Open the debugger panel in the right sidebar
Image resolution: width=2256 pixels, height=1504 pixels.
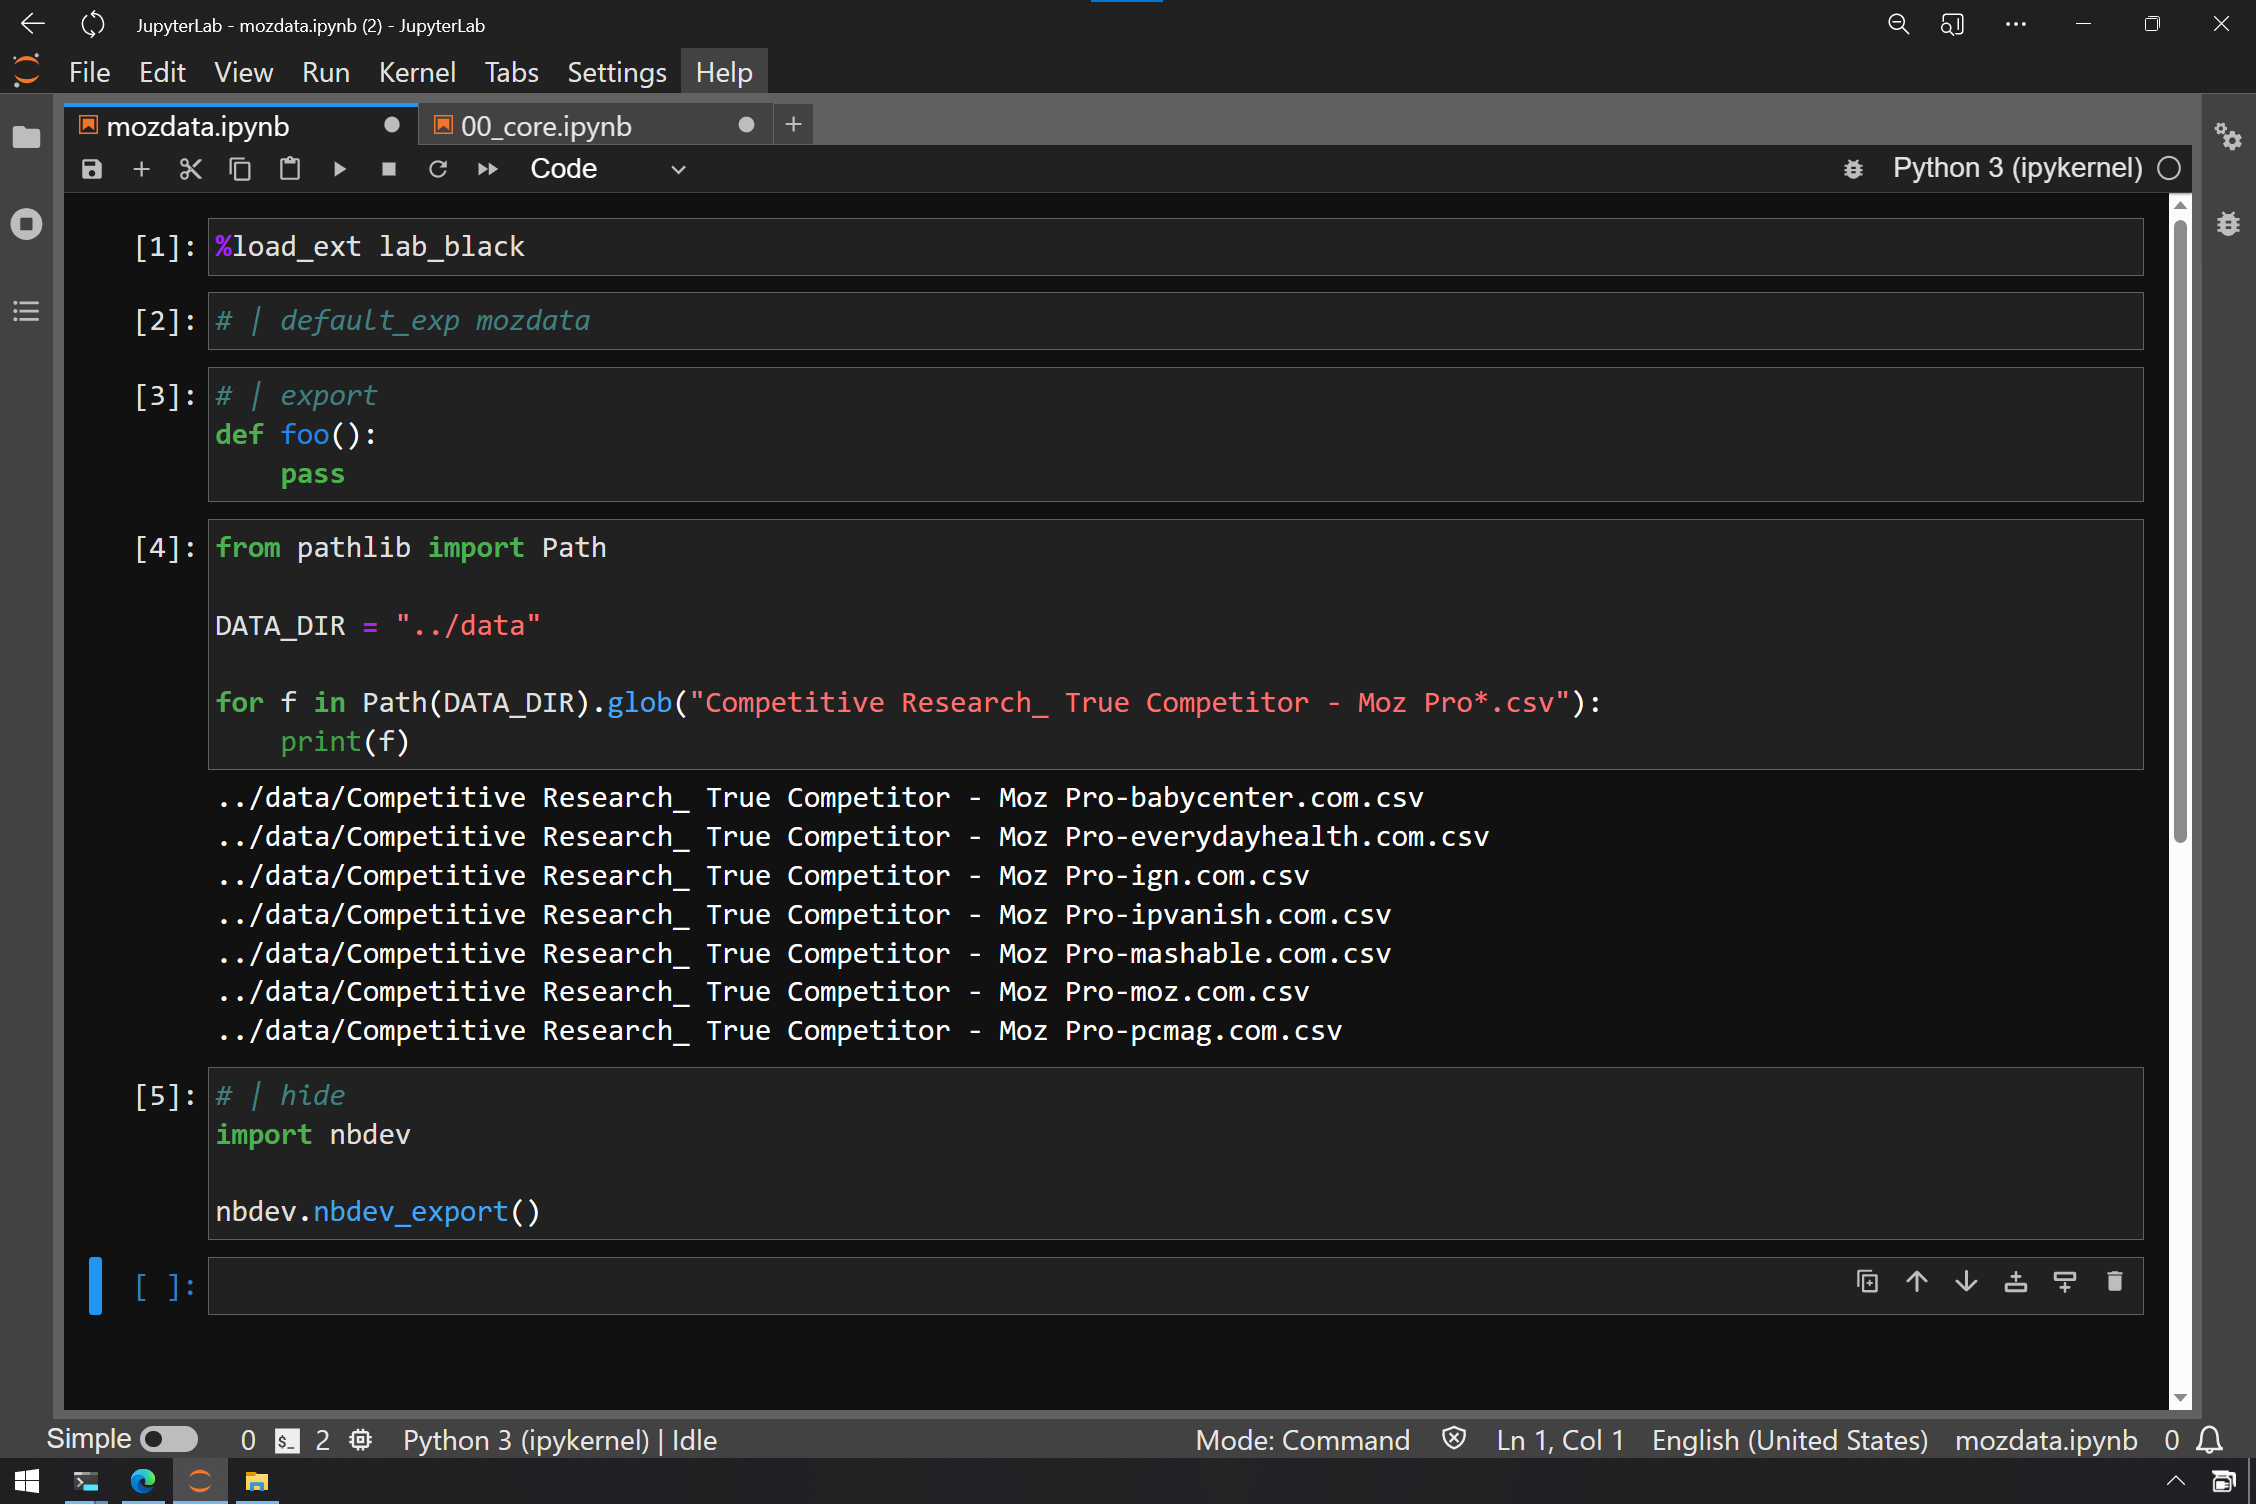coord(2228,224)
